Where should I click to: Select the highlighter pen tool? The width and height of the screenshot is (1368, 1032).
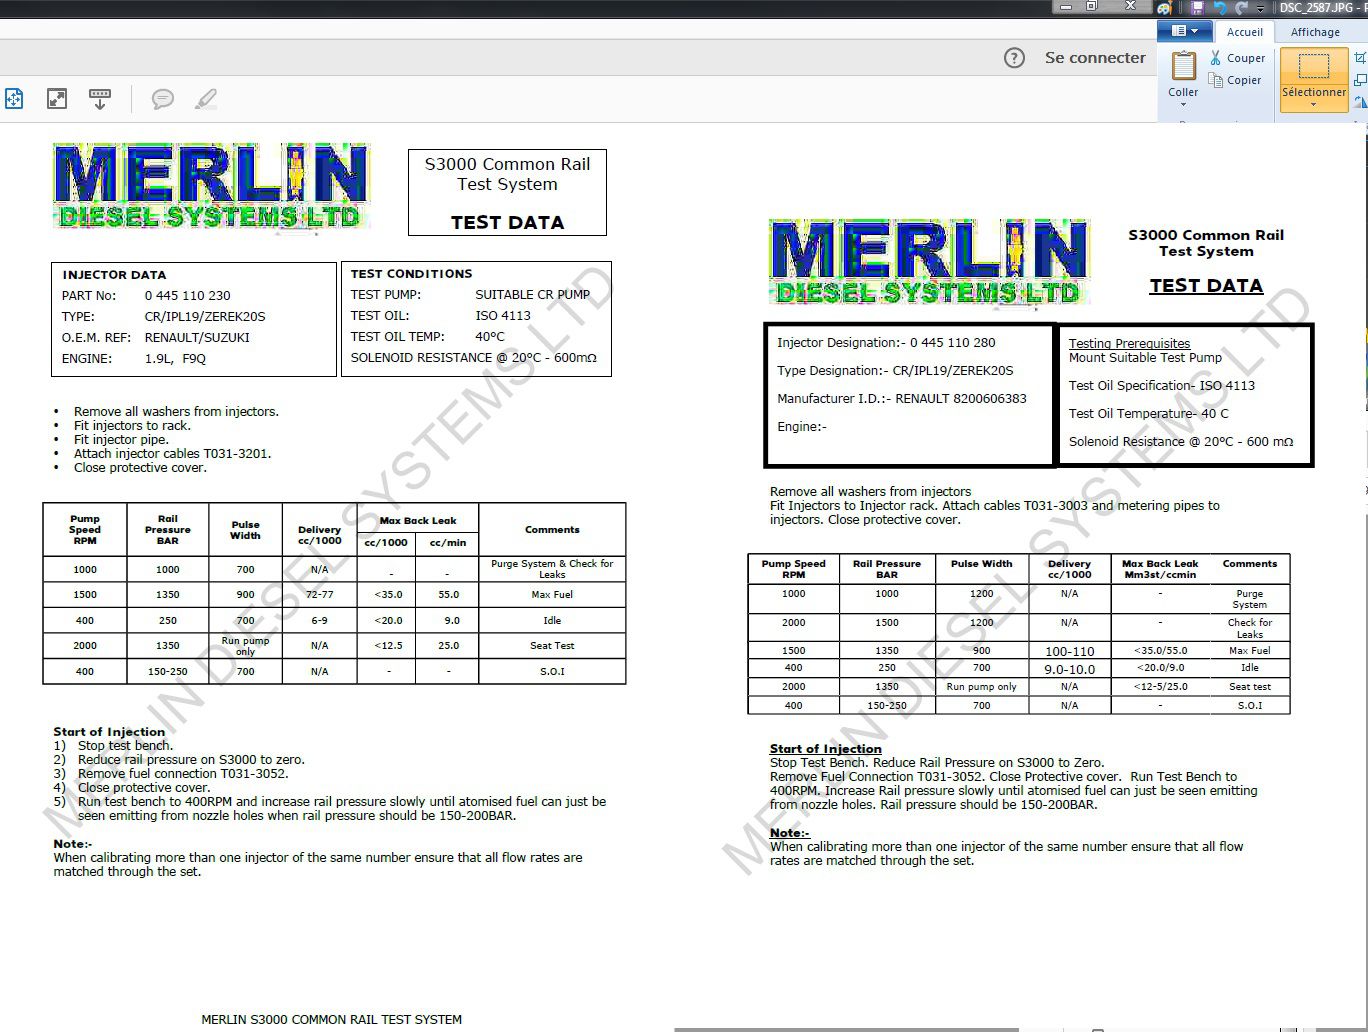coord(206,99)
